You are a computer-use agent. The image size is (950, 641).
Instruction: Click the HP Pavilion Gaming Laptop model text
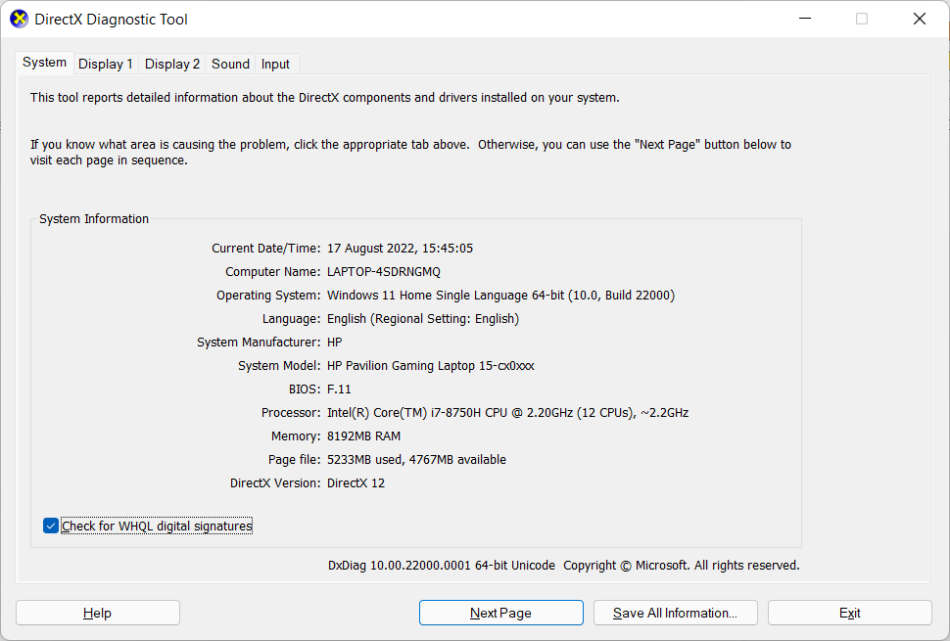tap(430, 366)
